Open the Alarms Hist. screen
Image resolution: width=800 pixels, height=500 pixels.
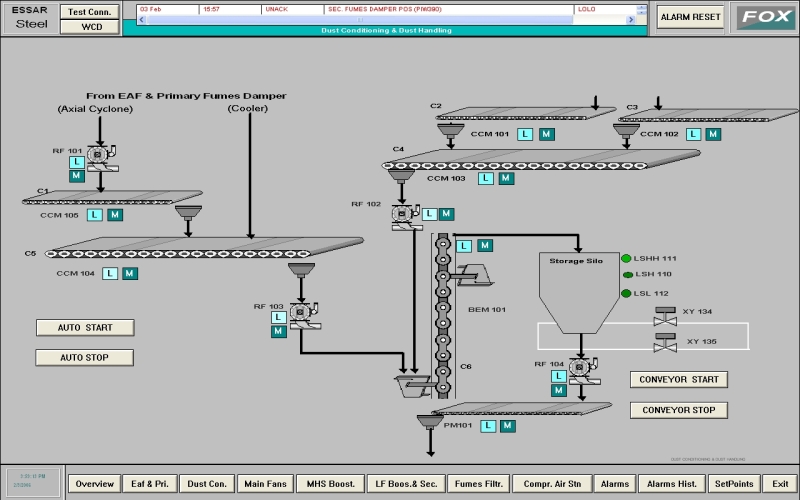point(671,484)
